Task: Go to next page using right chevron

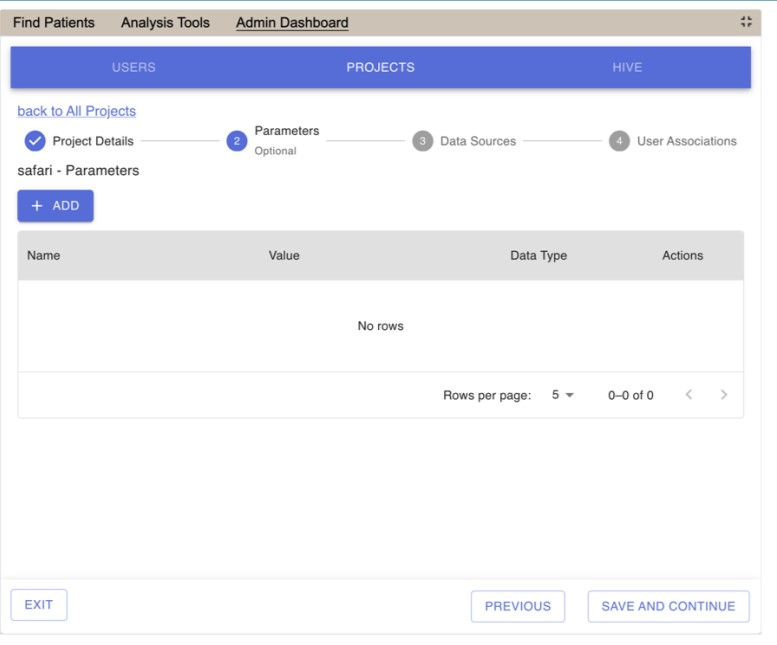Action: click(x=724, y=395)
